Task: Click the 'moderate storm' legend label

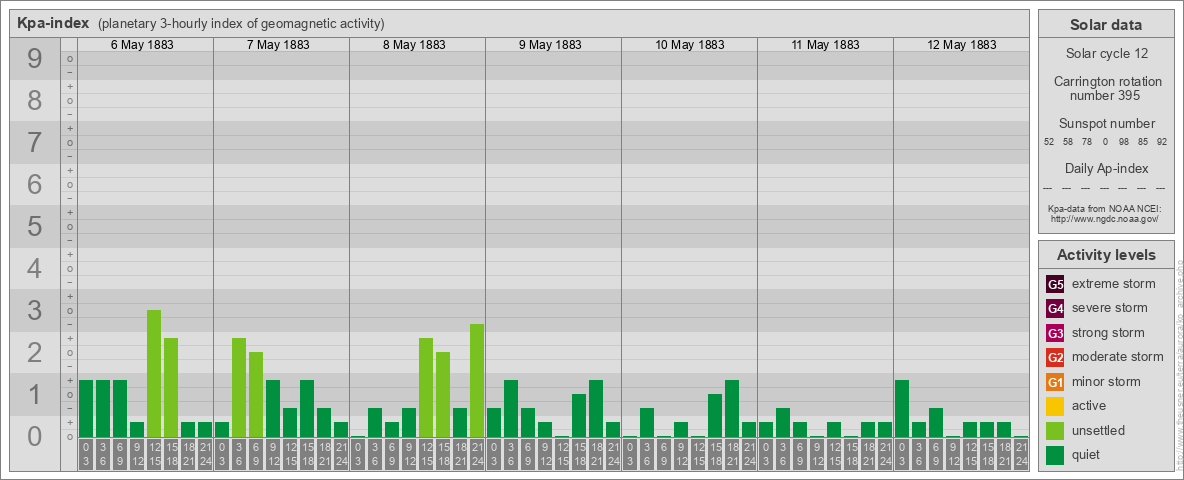Action: click(1118, 356)
